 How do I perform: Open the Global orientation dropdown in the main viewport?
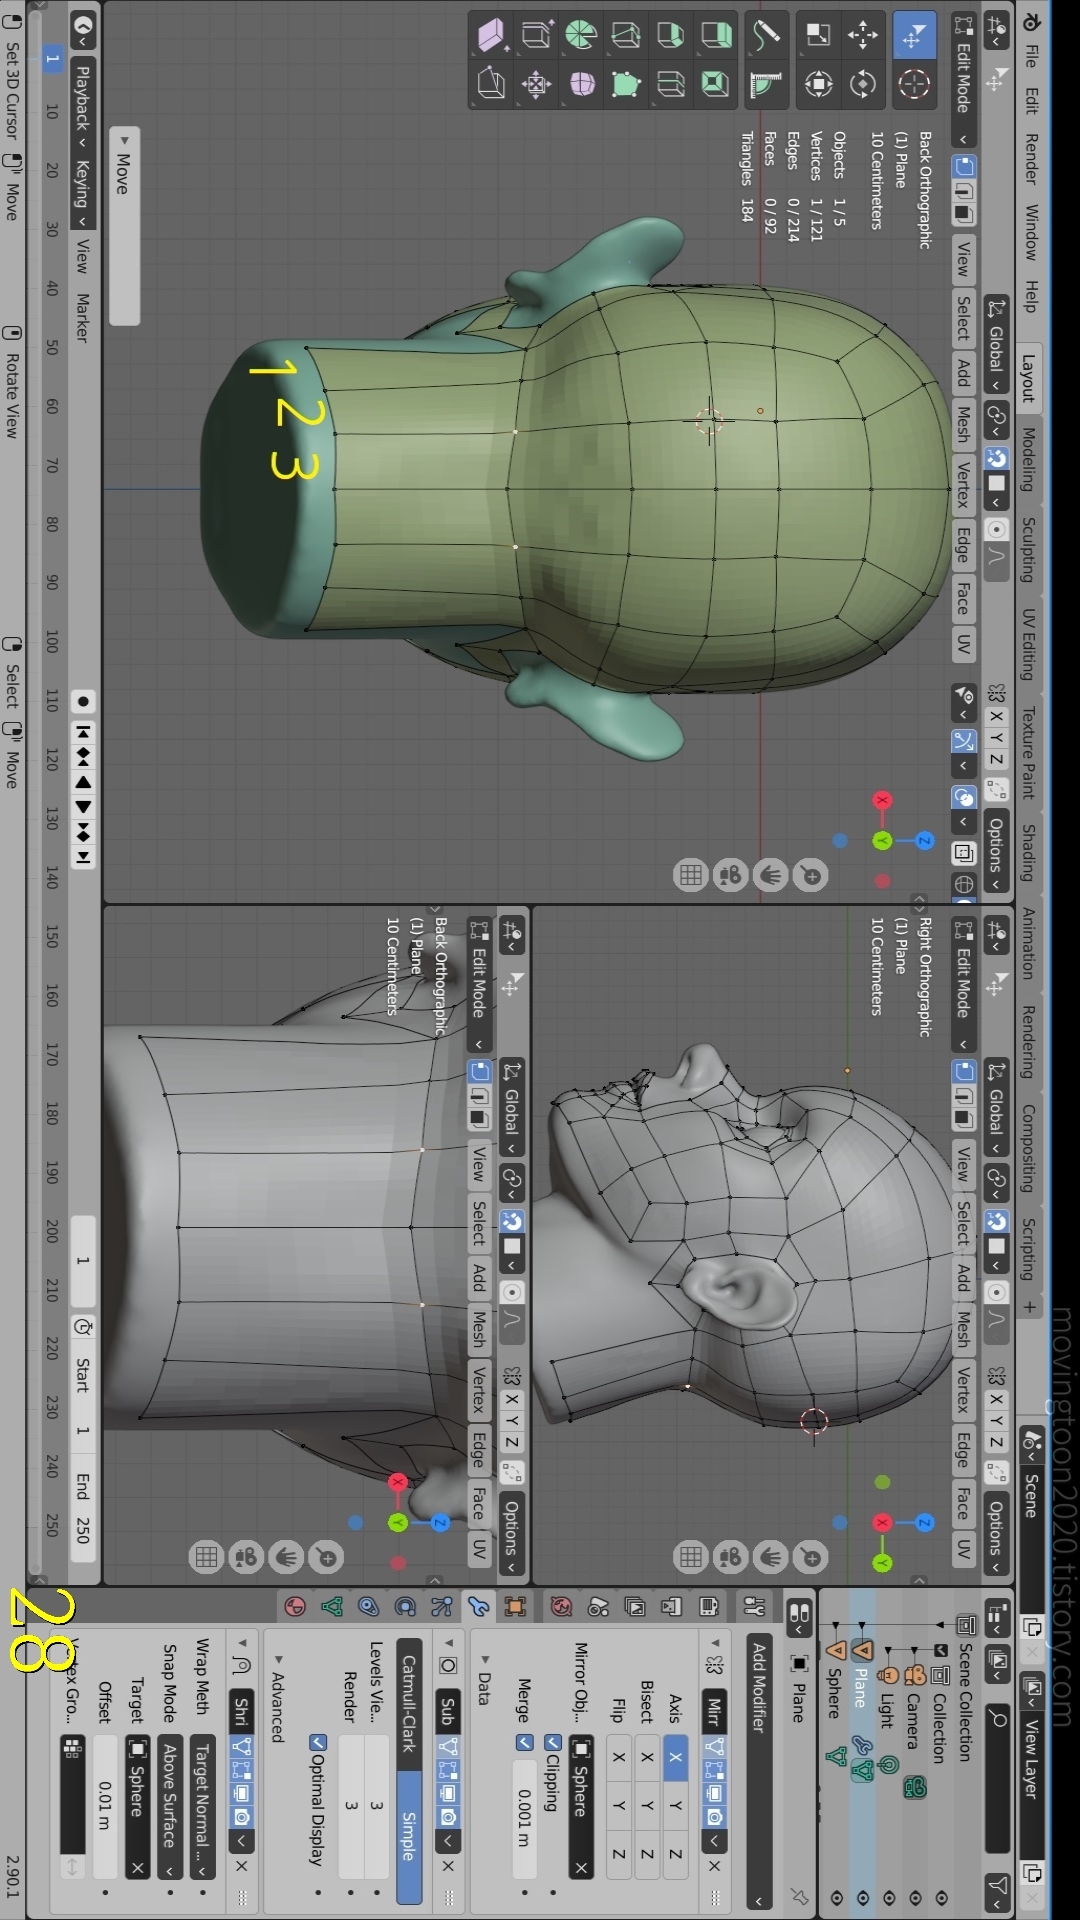996,346
